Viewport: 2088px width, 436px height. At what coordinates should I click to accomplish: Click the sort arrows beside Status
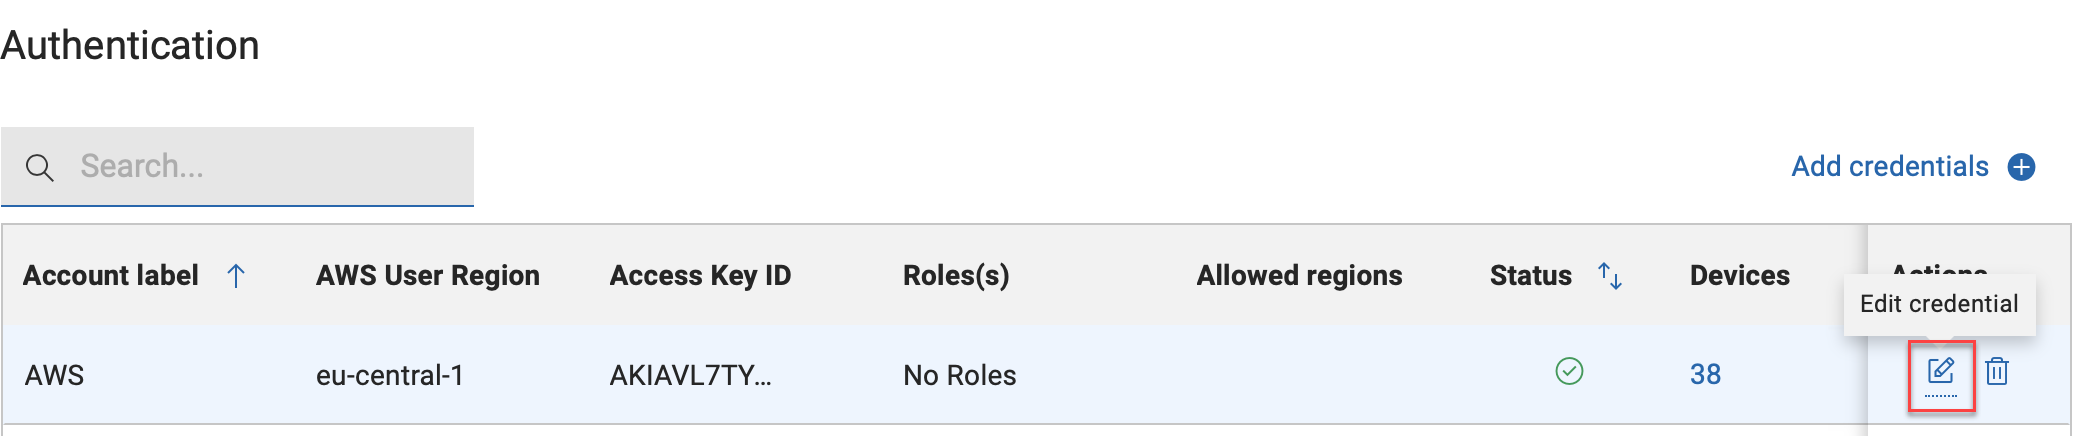(x=1609, y=276)
